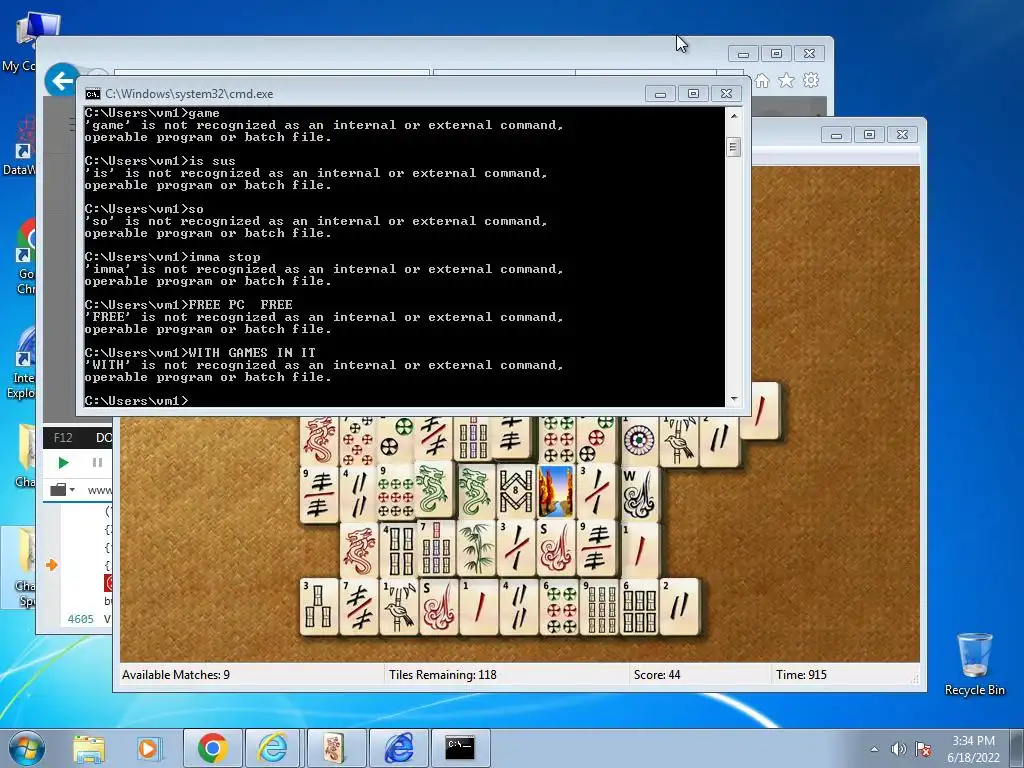1024x768 pixels.
Task: Select the Mahjong tile marked W
Action: point(637,492)
